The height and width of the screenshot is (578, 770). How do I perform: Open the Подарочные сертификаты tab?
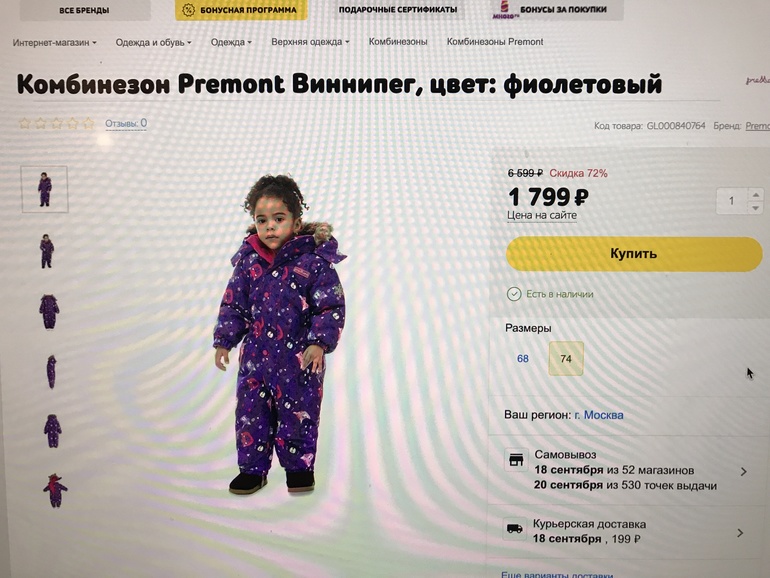pos(398,9)
